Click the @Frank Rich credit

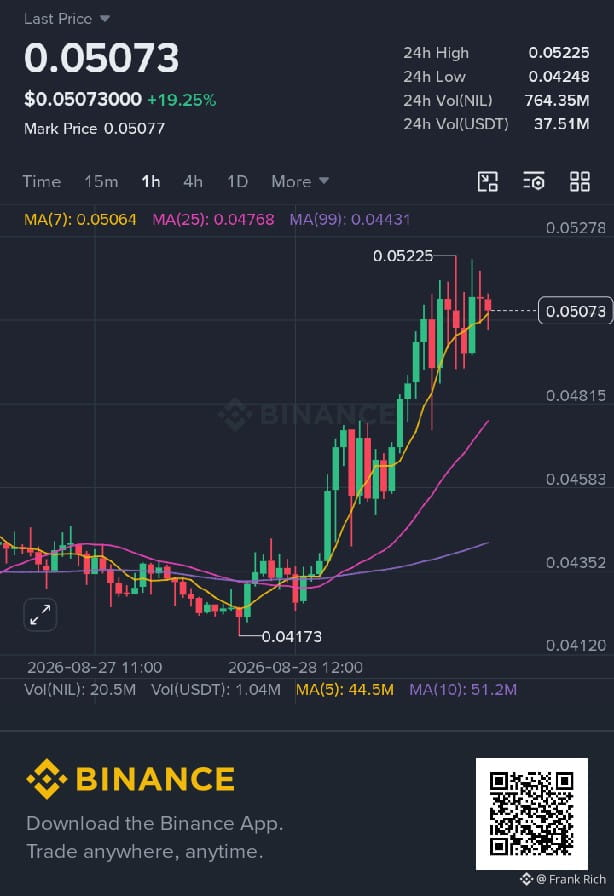(563, 879)
